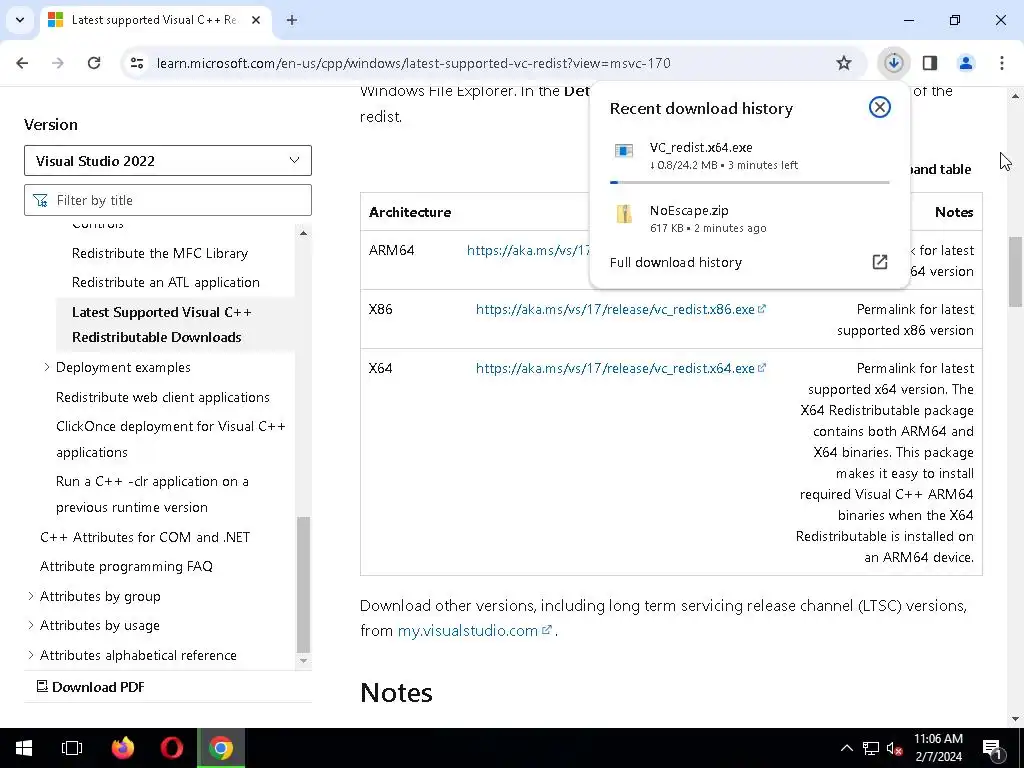Image resolution: width=1024 pixels, height=768 pixels.
Task: Go forward with the forward arrow
Action: click(x=58, y=63)
